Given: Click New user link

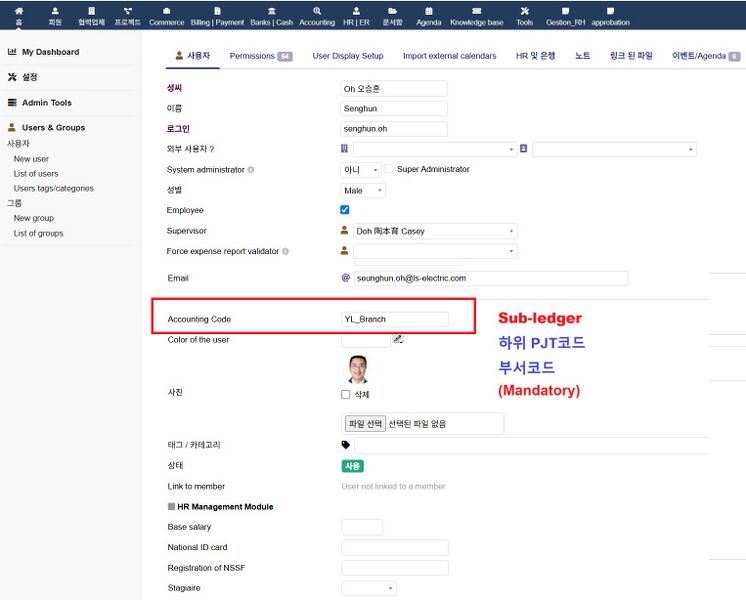Looking at the screenshot, I should (31, 159).
